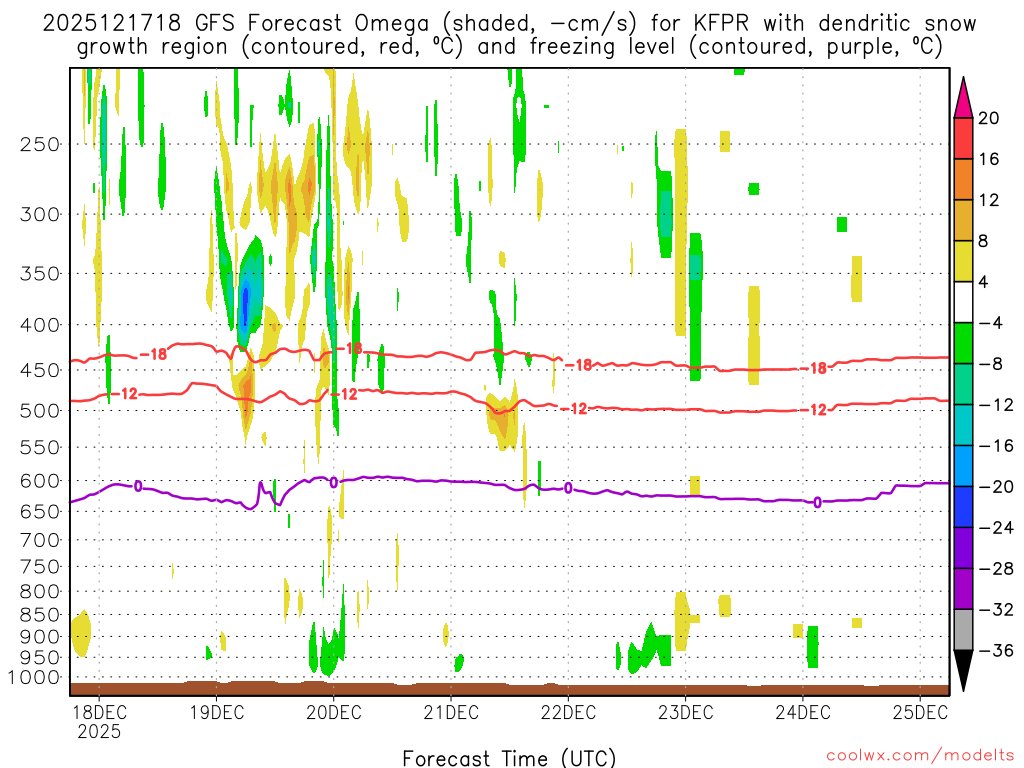Viewport: 1024px width, 768px height.
Task: Click the 300 pressure level label
Action: (40, 214)
